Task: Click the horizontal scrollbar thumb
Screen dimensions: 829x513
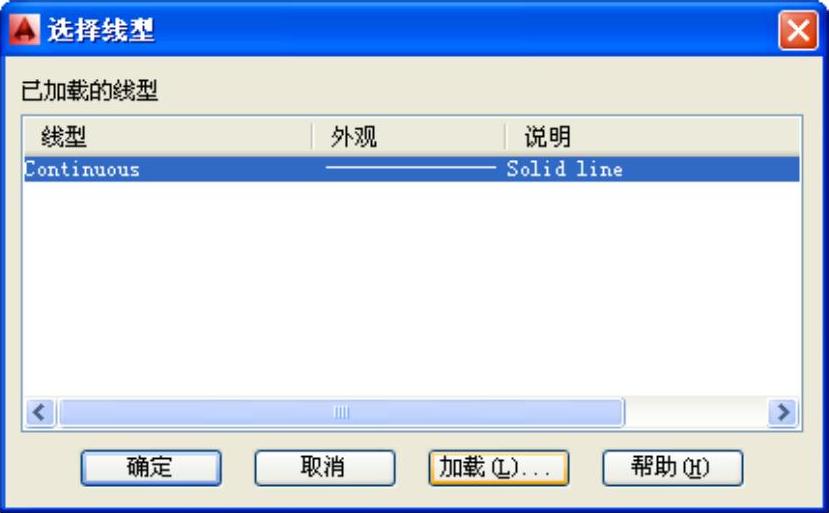Action: coord(341,412)
